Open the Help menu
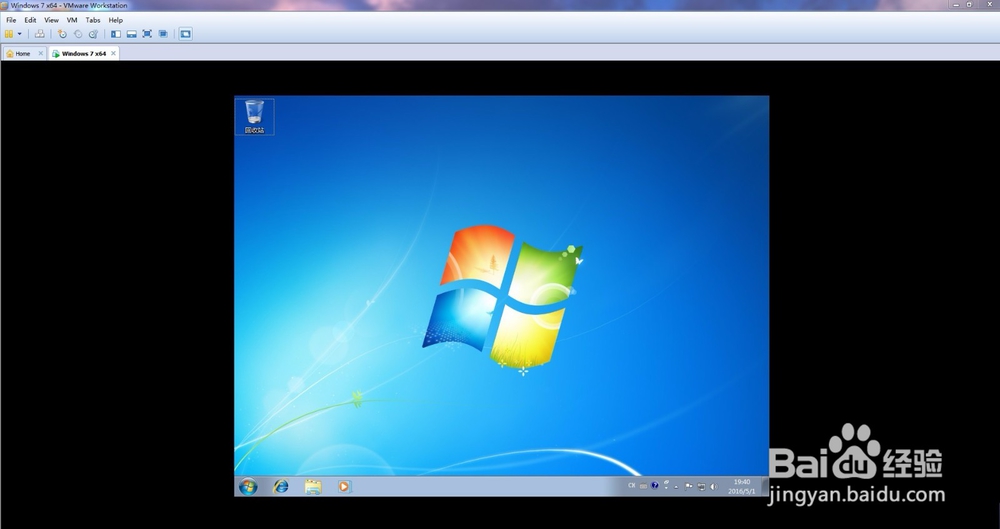Screen dimensions: 1000x529 tap(115, 20)
